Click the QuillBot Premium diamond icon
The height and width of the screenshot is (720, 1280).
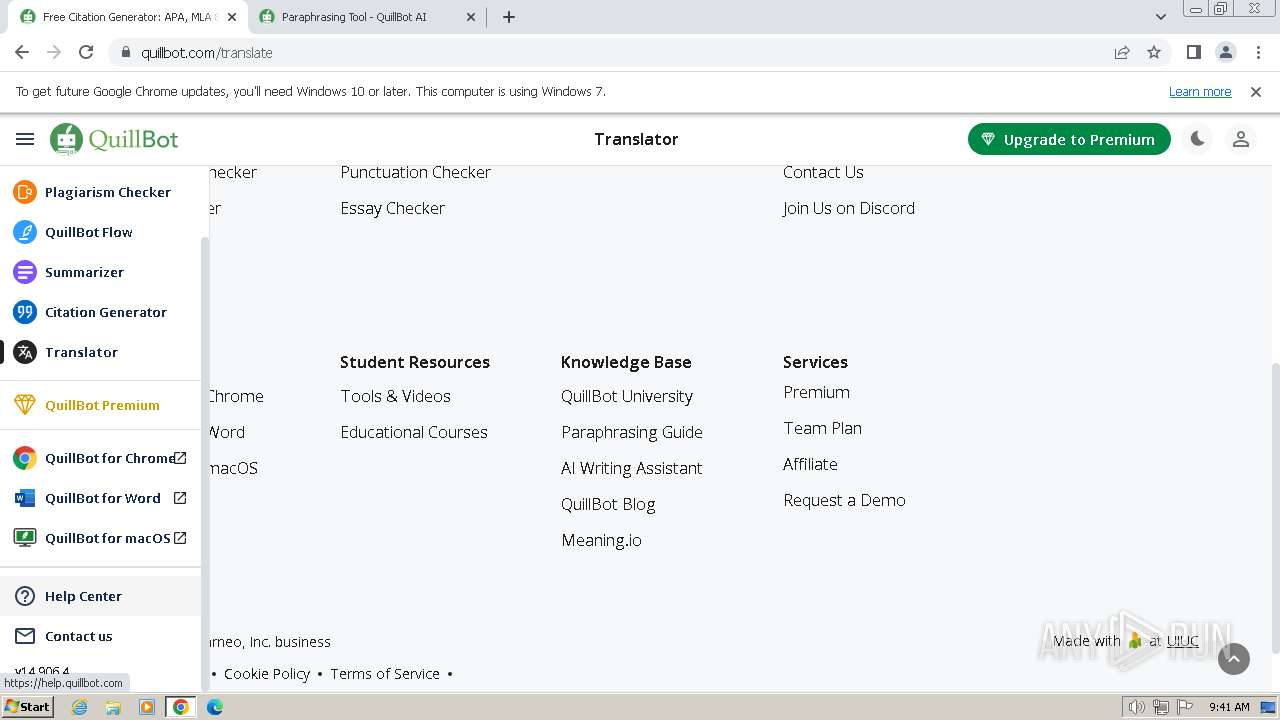point(25,405)
